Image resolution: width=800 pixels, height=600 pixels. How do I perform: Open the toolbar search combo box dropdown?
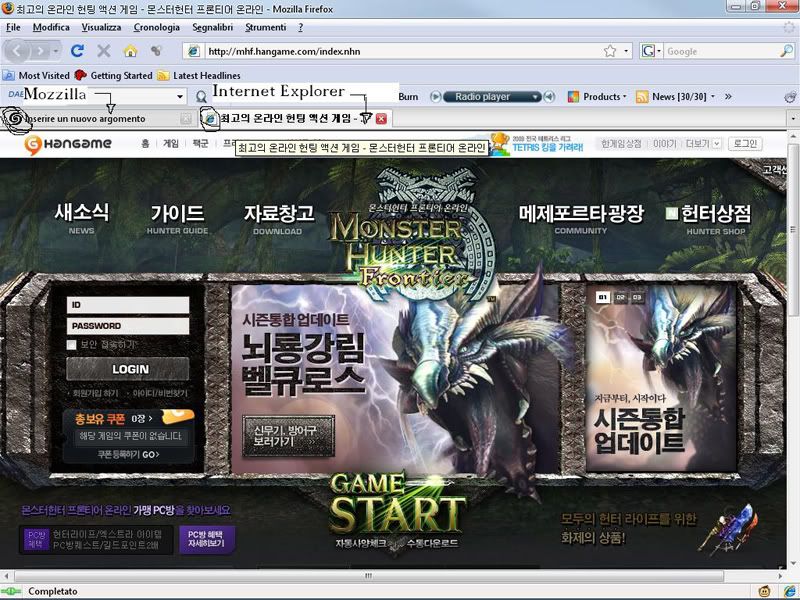180,96
